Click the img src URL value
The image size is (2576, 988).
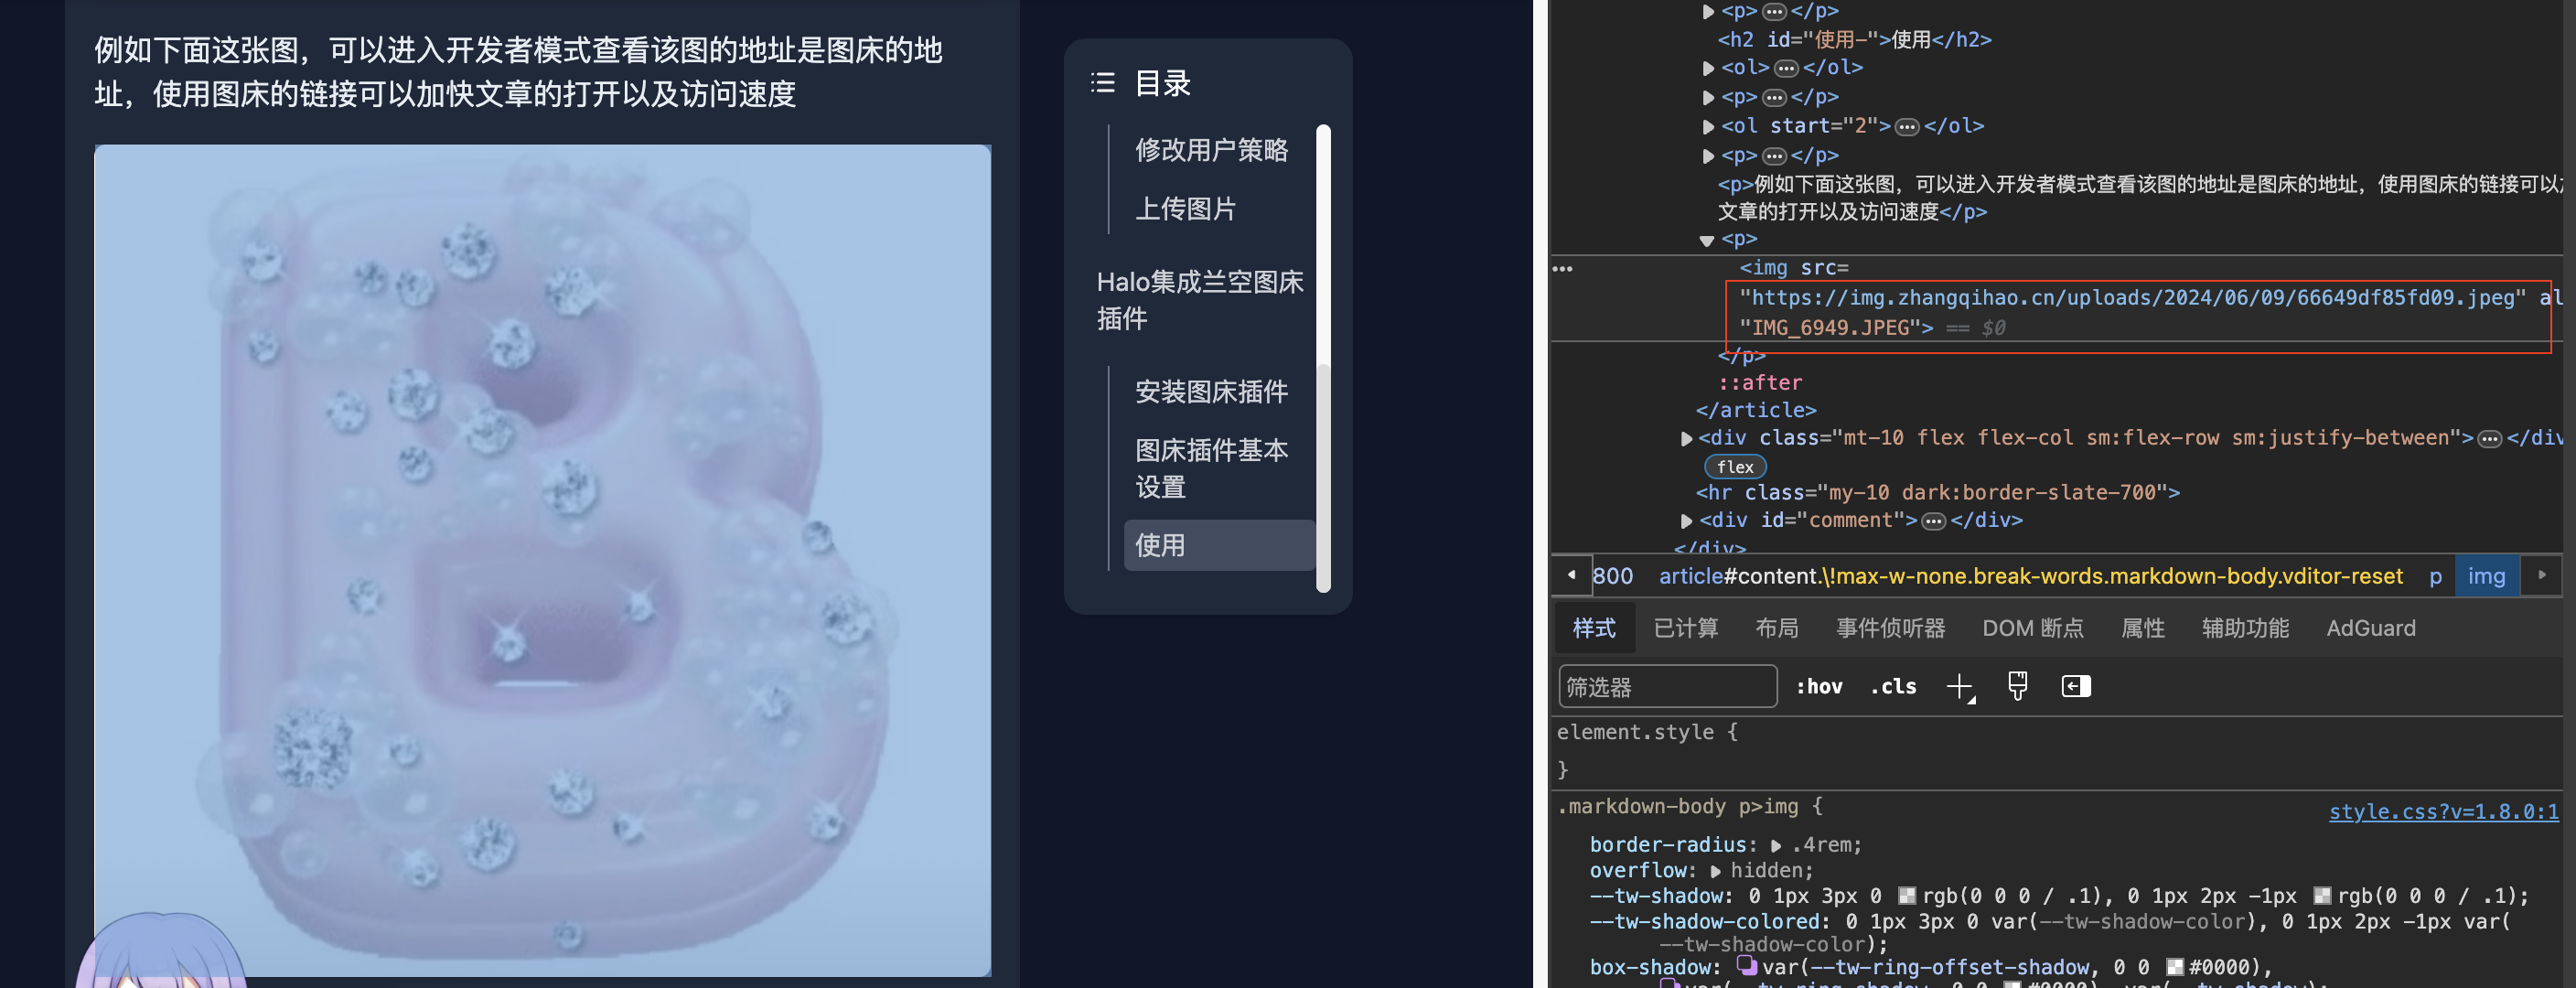click(x=2132, y=298)
